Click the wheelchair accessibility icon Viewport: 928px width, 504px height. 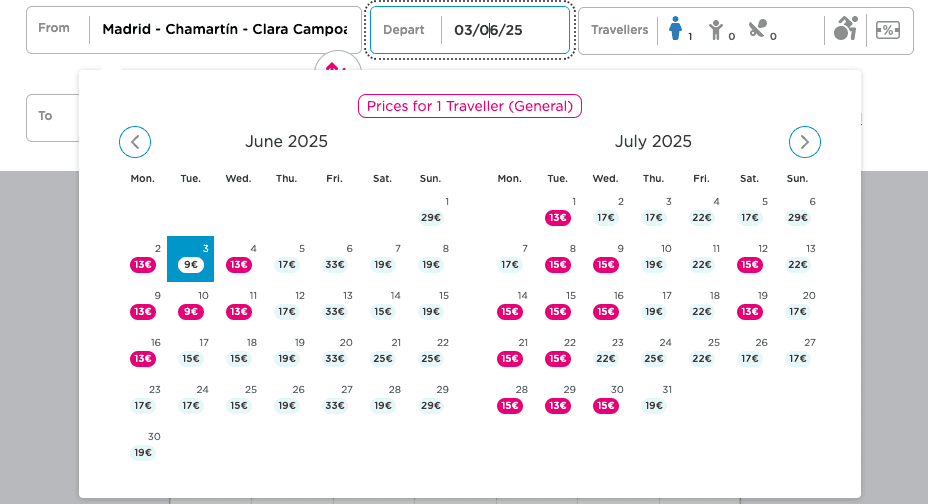846,30
